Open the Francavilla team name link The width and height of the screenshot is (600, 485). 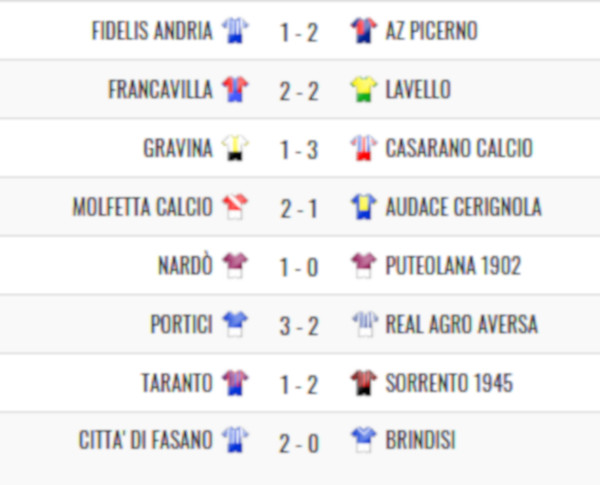click(160, 89)
